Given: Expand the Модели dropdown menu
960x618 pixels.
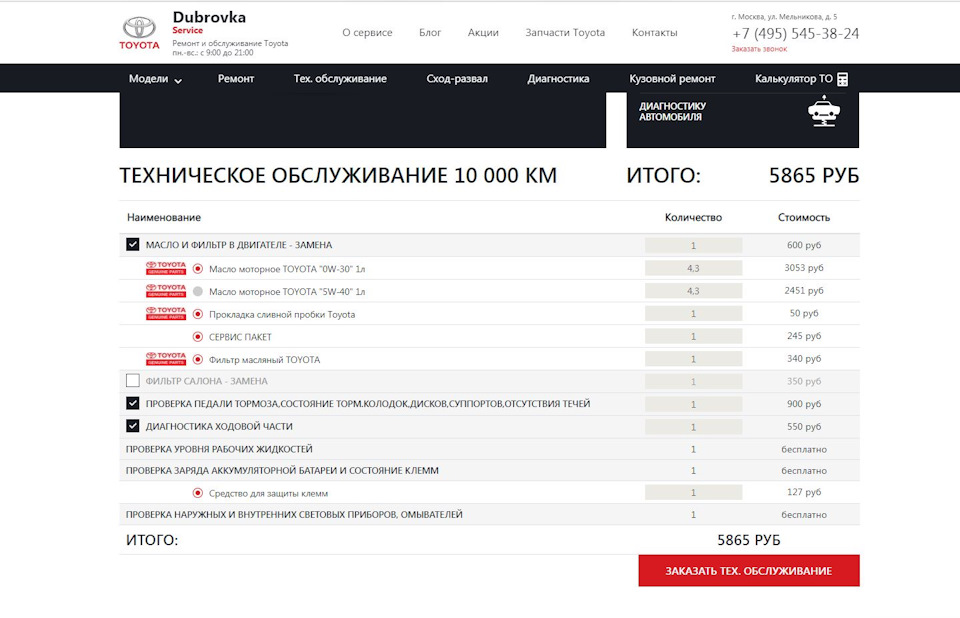Looking at the screenshot, I should (x=155, y=79).
